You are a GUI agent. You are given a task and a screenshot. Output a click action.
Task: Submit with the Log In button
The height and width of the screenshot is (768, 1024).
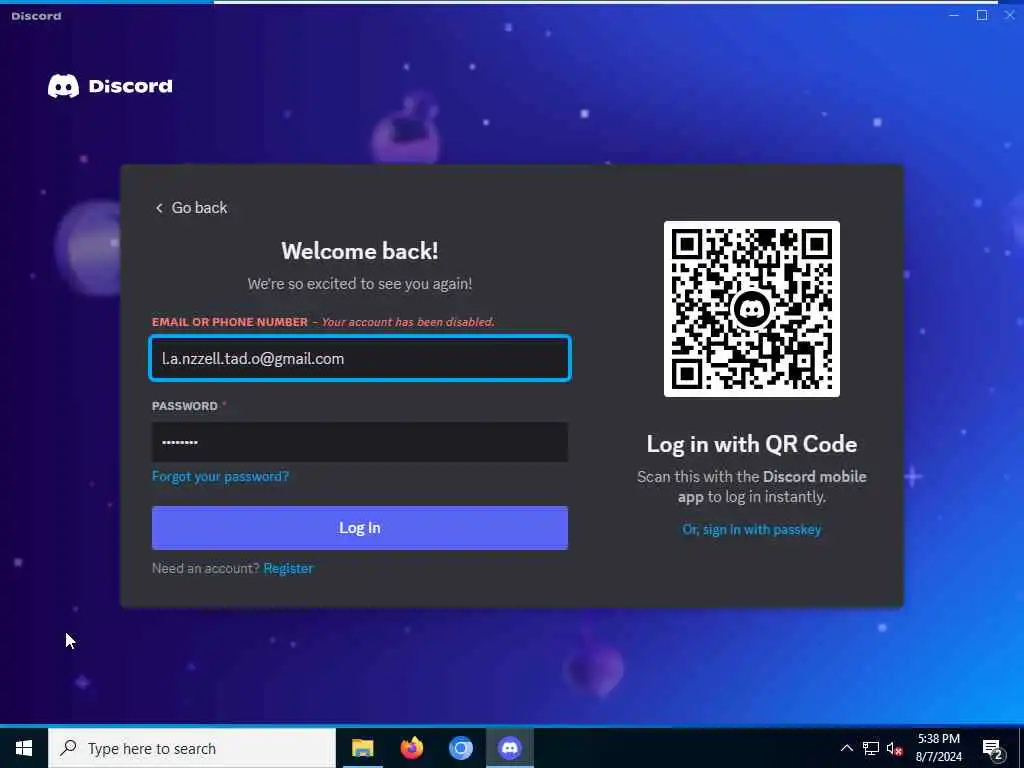(360, 528)
